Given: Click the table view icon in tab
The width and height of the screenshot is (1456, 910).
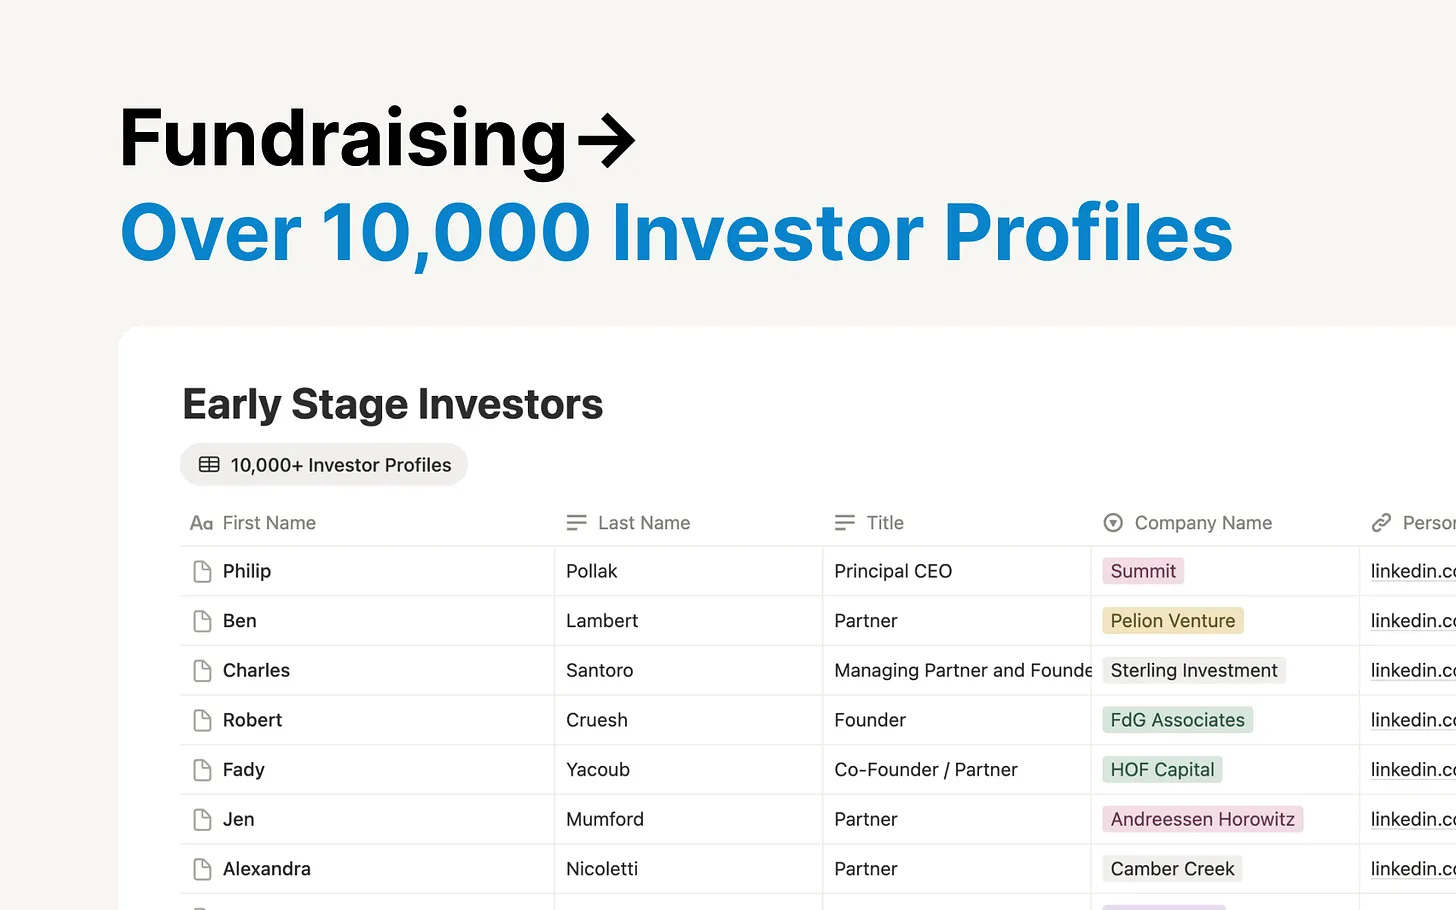Looking at the screenshot, I should coord(209,465).
